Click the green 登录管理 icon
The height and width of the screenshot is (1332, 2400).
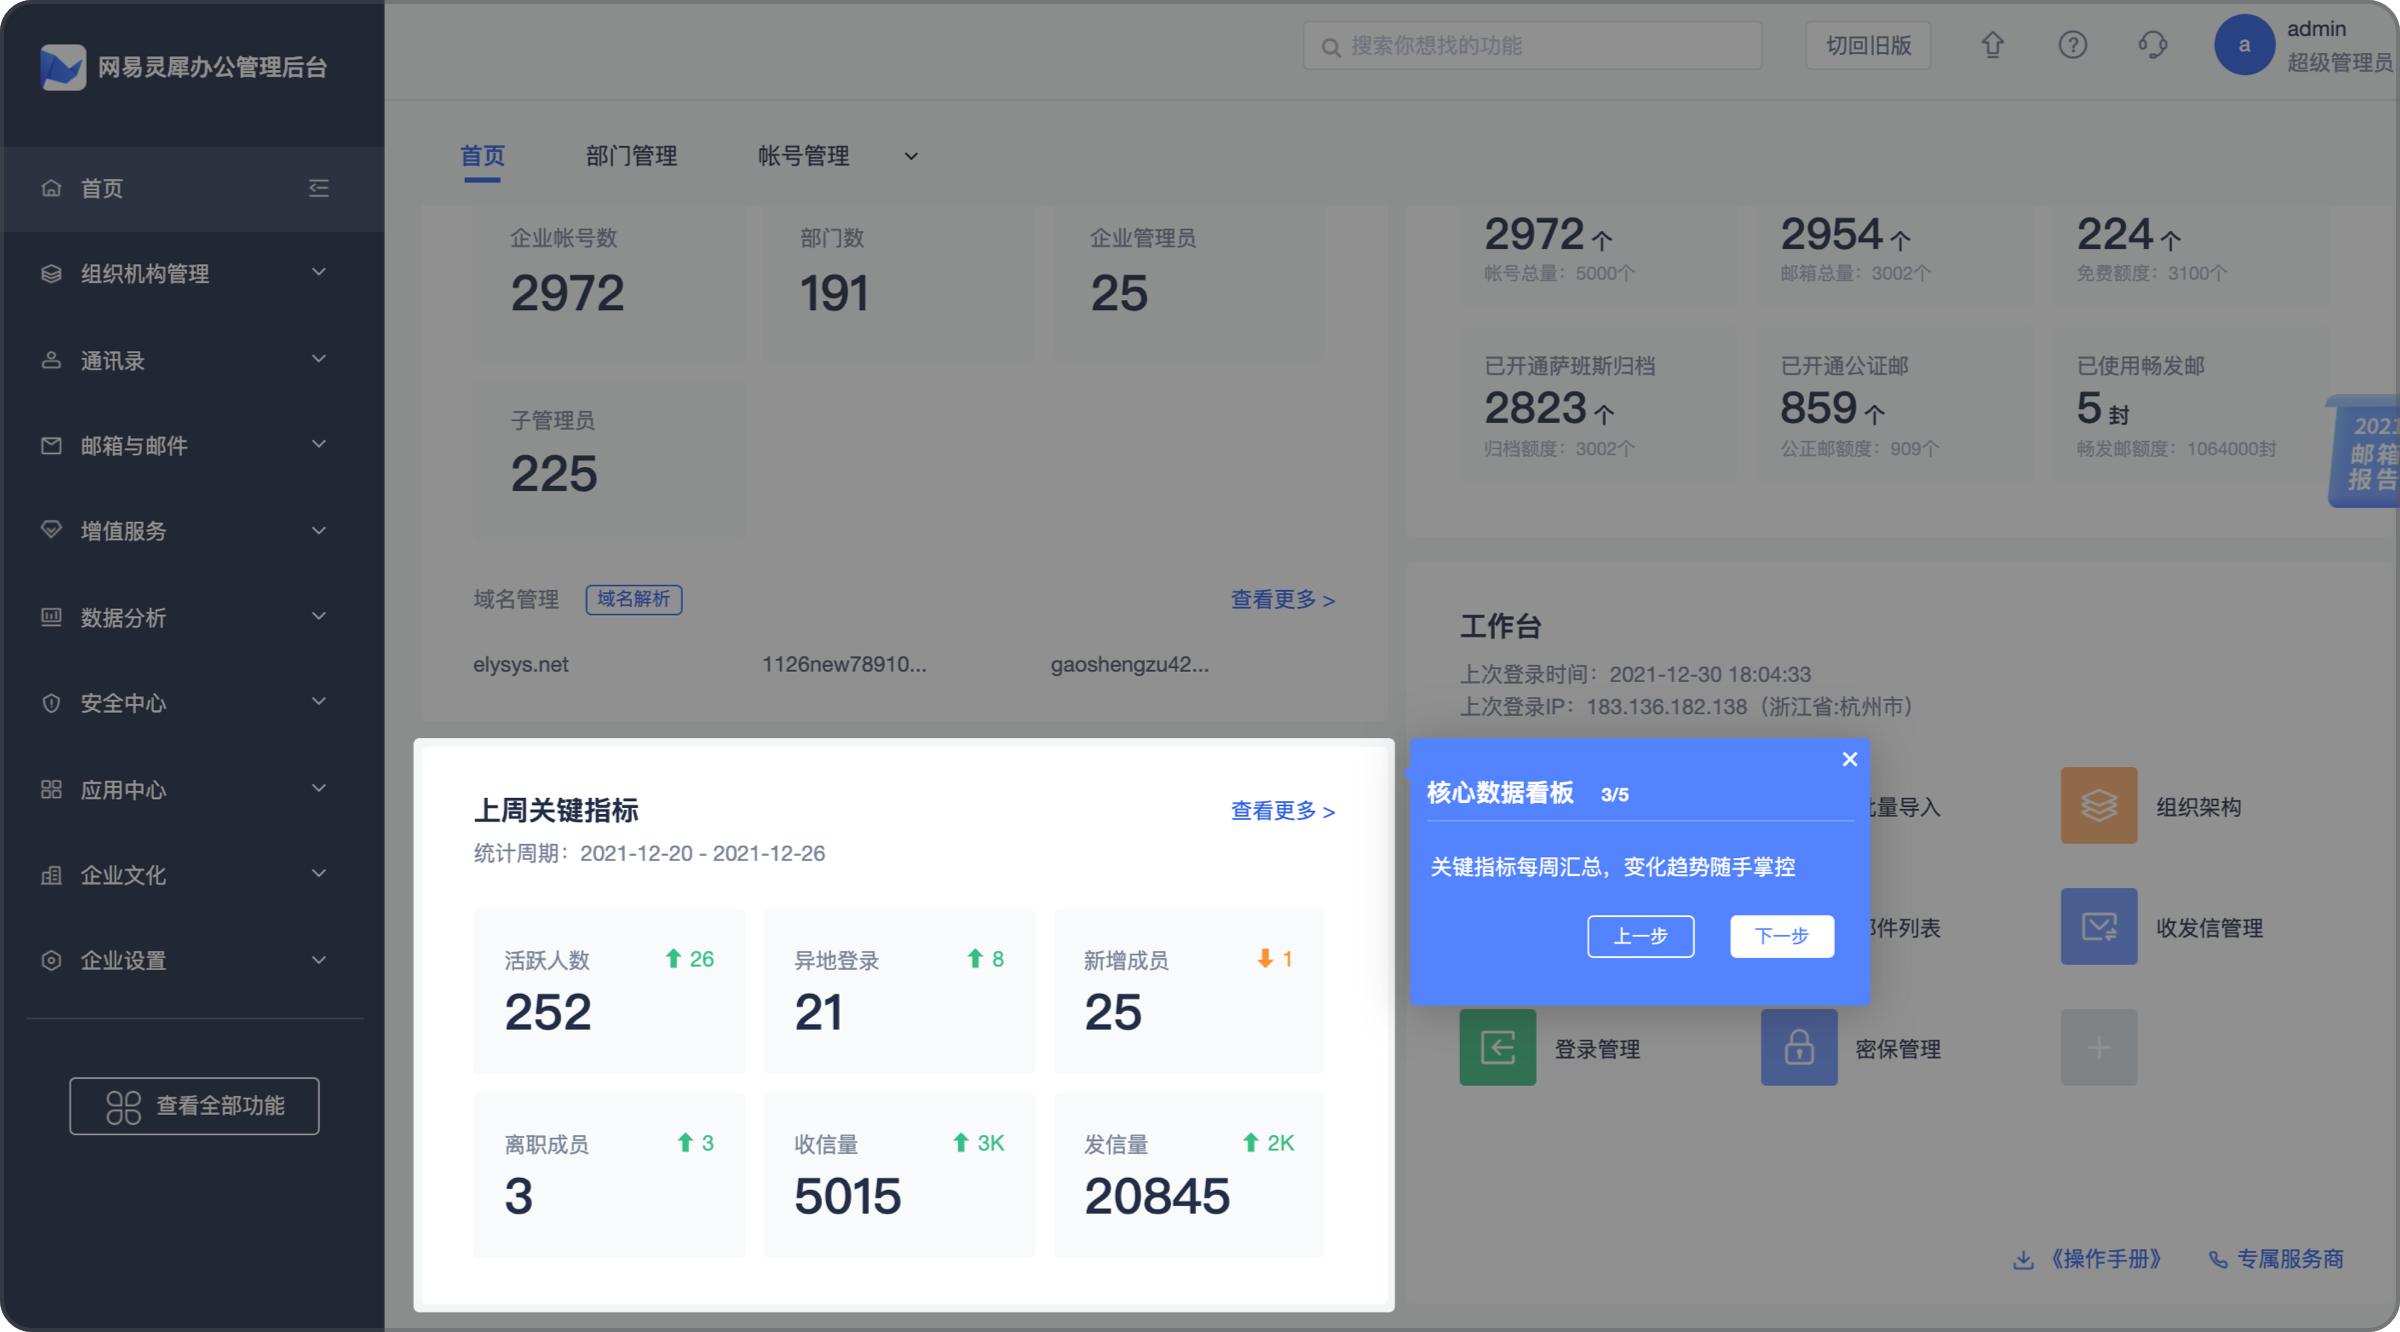[x=1497, y=1048]
